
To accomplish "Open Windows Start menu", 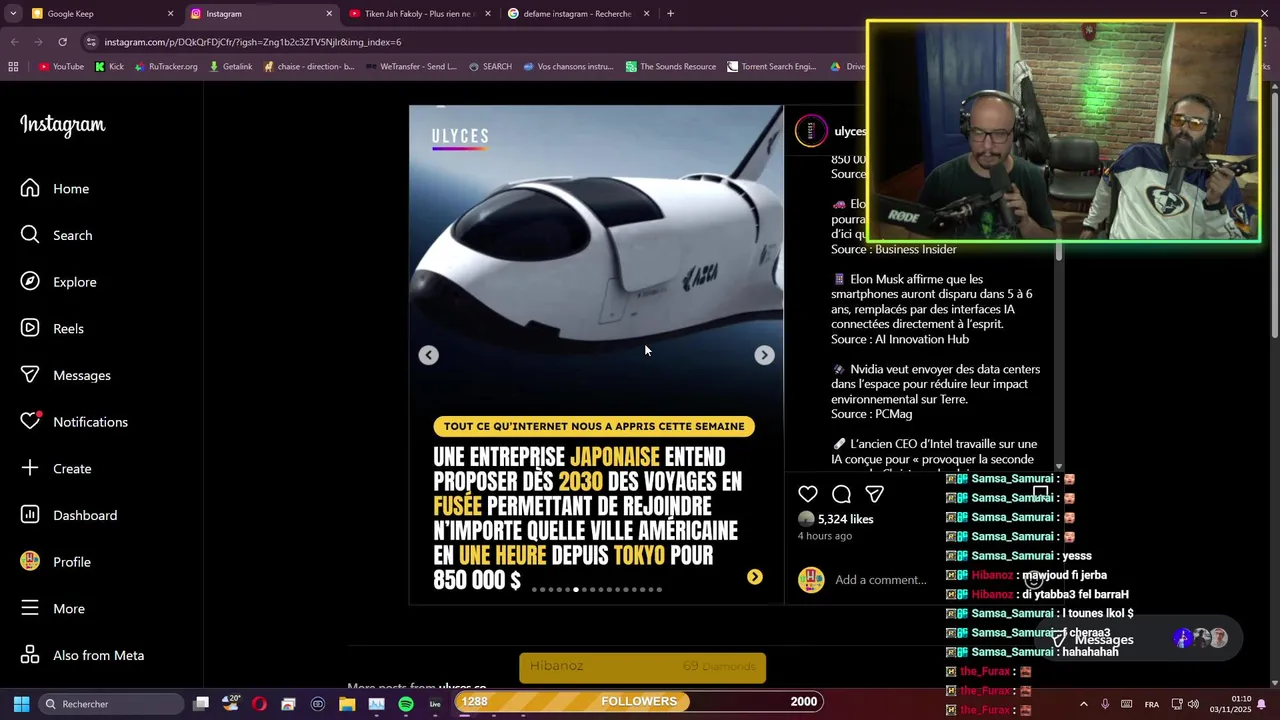I will click(21, 704).
